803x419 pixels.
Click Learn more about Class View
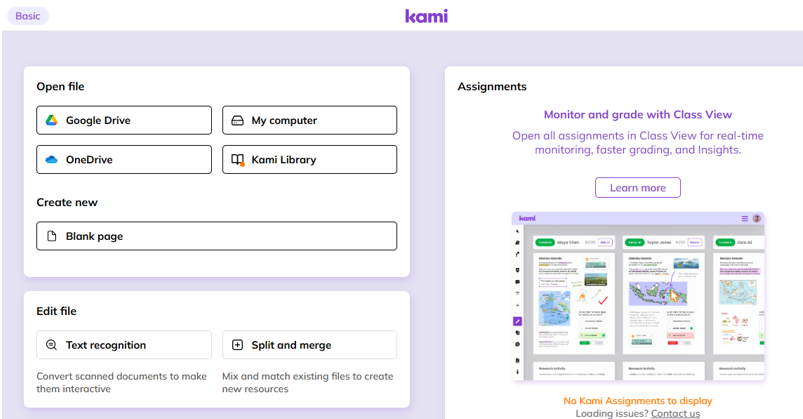click(x=638, y=187)
